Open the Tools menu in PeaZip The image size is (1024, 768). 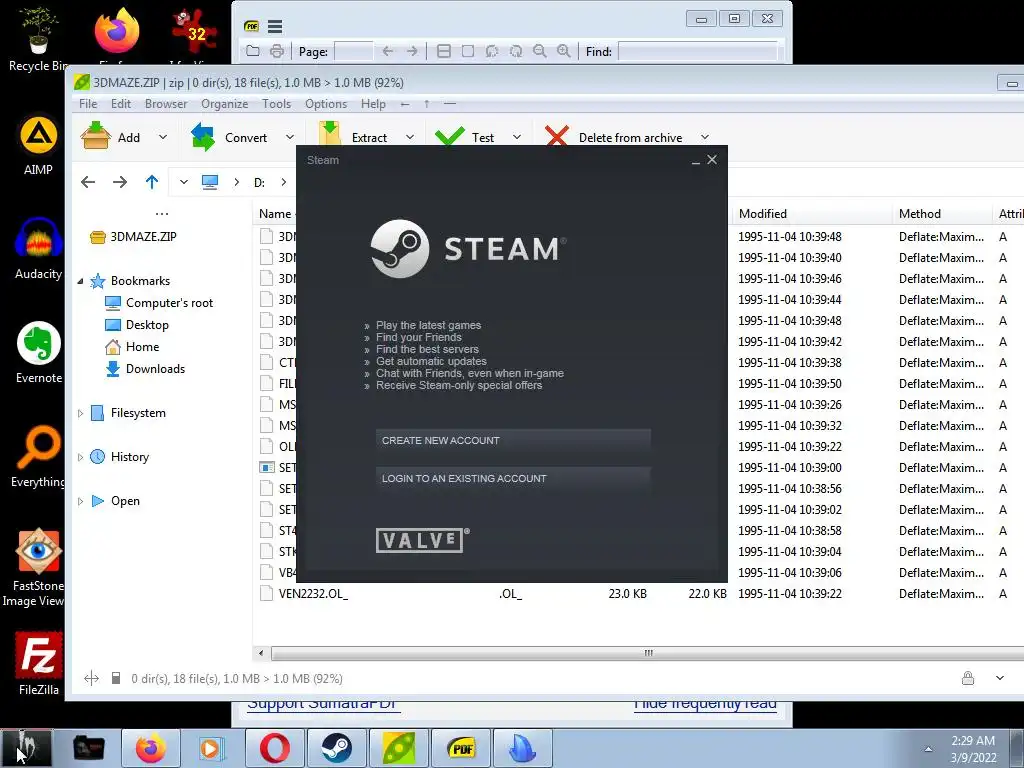coord(276,104)
